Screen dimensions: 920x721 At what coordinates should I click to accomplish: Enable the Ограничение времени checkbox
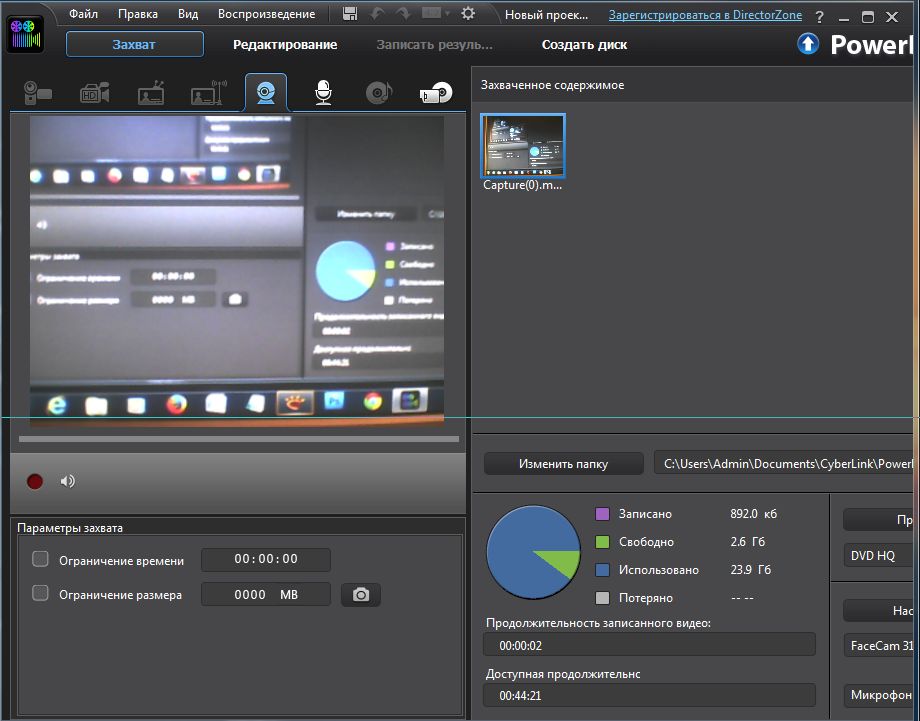tap(41, 559)
